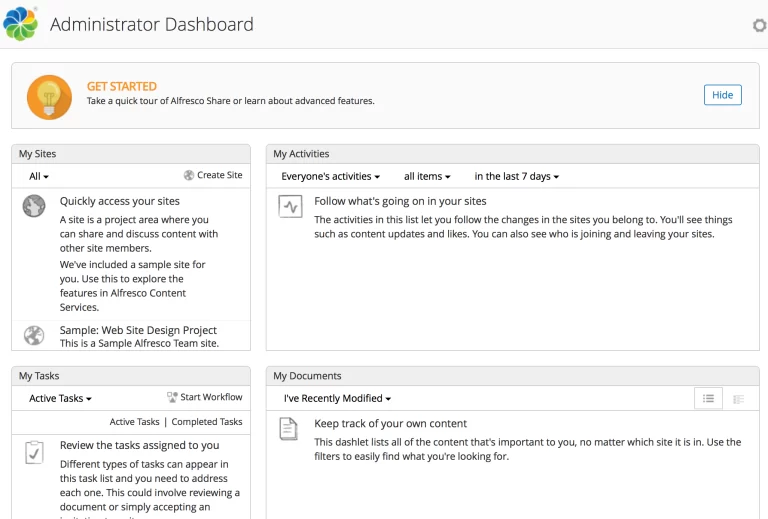This screenshot has height=519, width=768.
Task: Expand the I've Recently Modified dropdown
Action: tap(337, 399)
